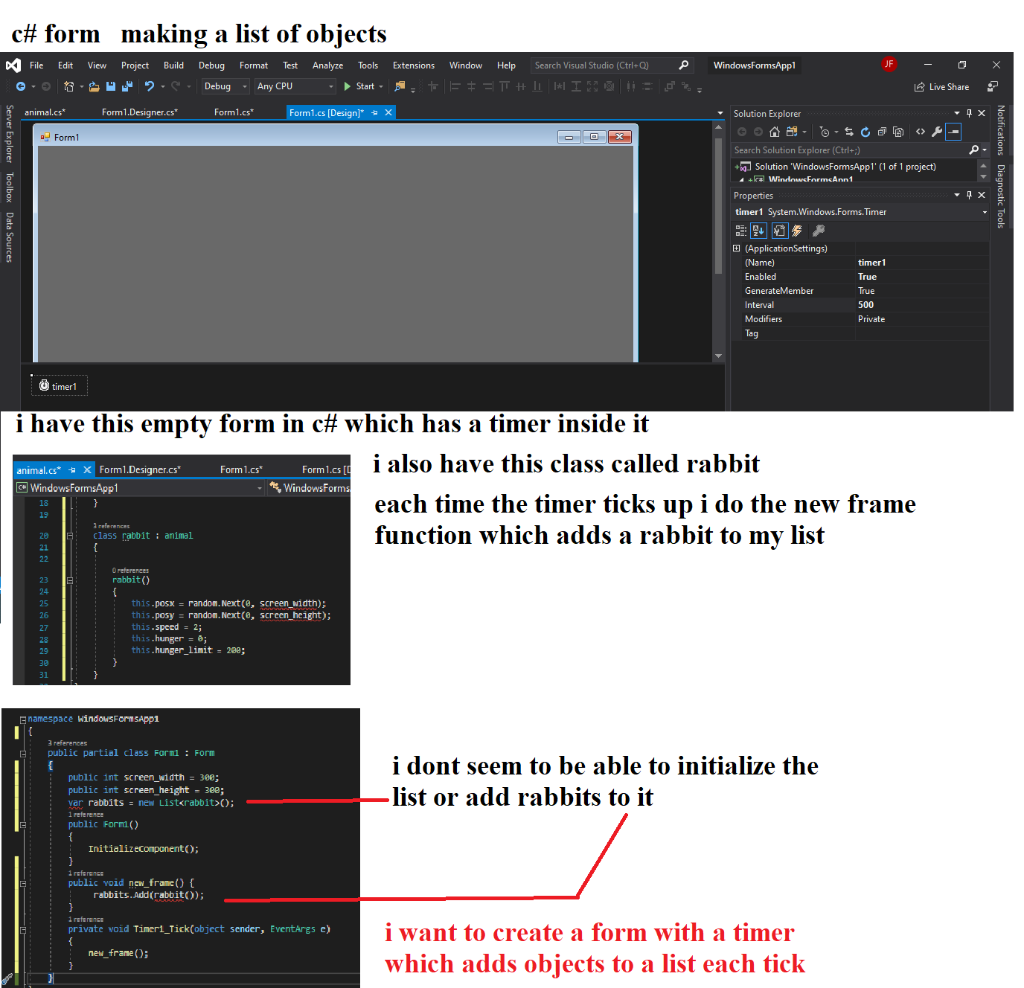This screenshot has height=988, width=1024.
Task: Click the Alphabetical sort icon in Properties
Action: (758, 230)
